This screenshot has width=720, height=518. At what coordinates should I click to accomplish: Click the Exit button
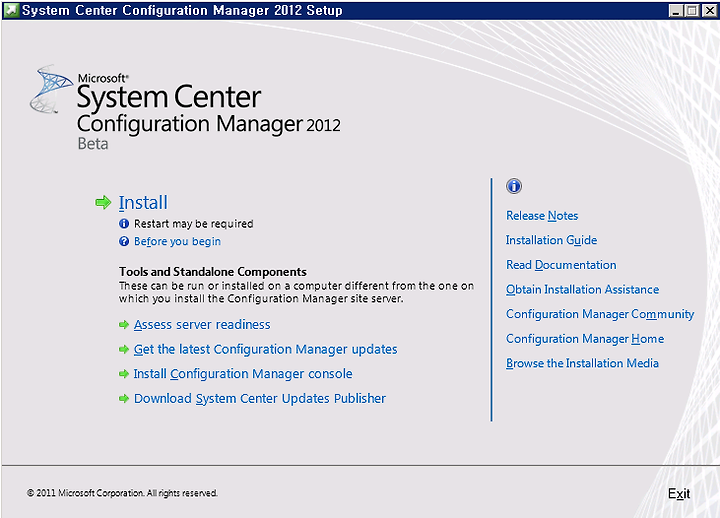[x=679, y=494]
